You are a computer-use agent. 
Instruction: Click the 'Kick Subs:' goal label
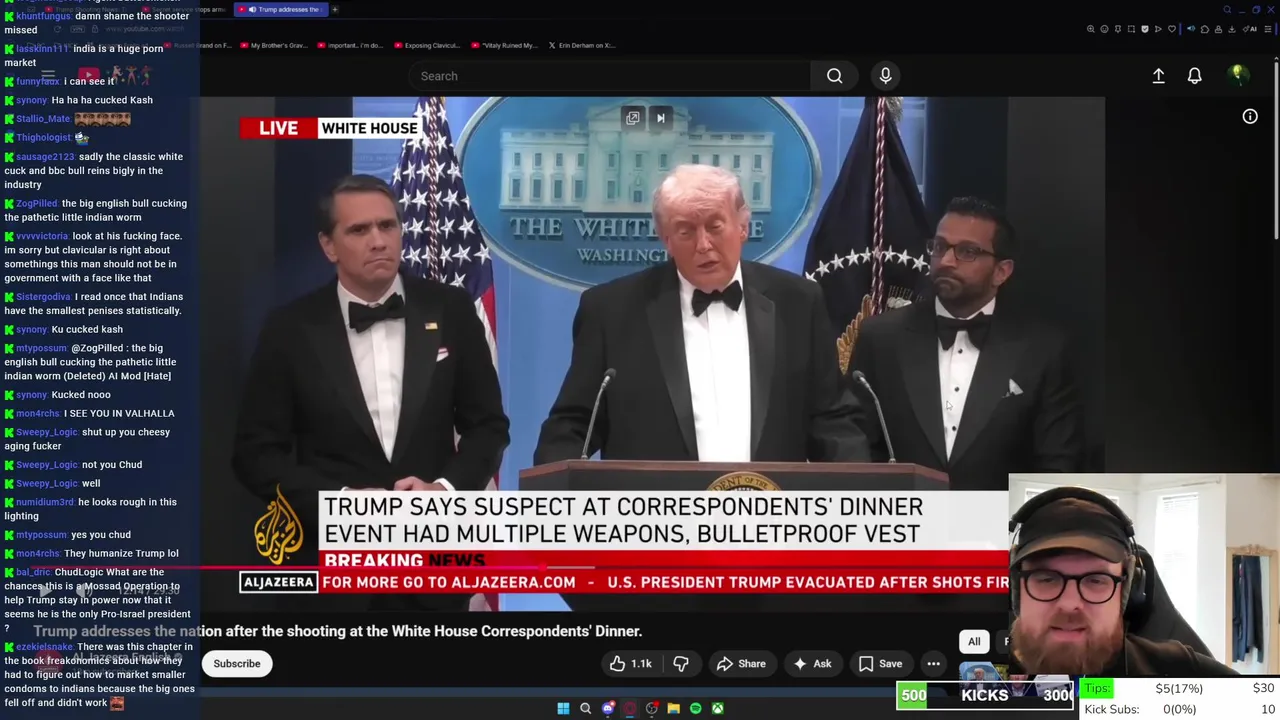point(1112,709)
